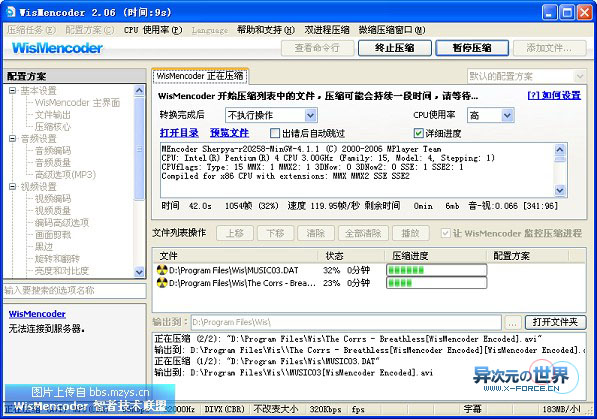Screen dimensions: 597x419
Task: Select 文件输出 tree item
Action: (x=53, y=115)
